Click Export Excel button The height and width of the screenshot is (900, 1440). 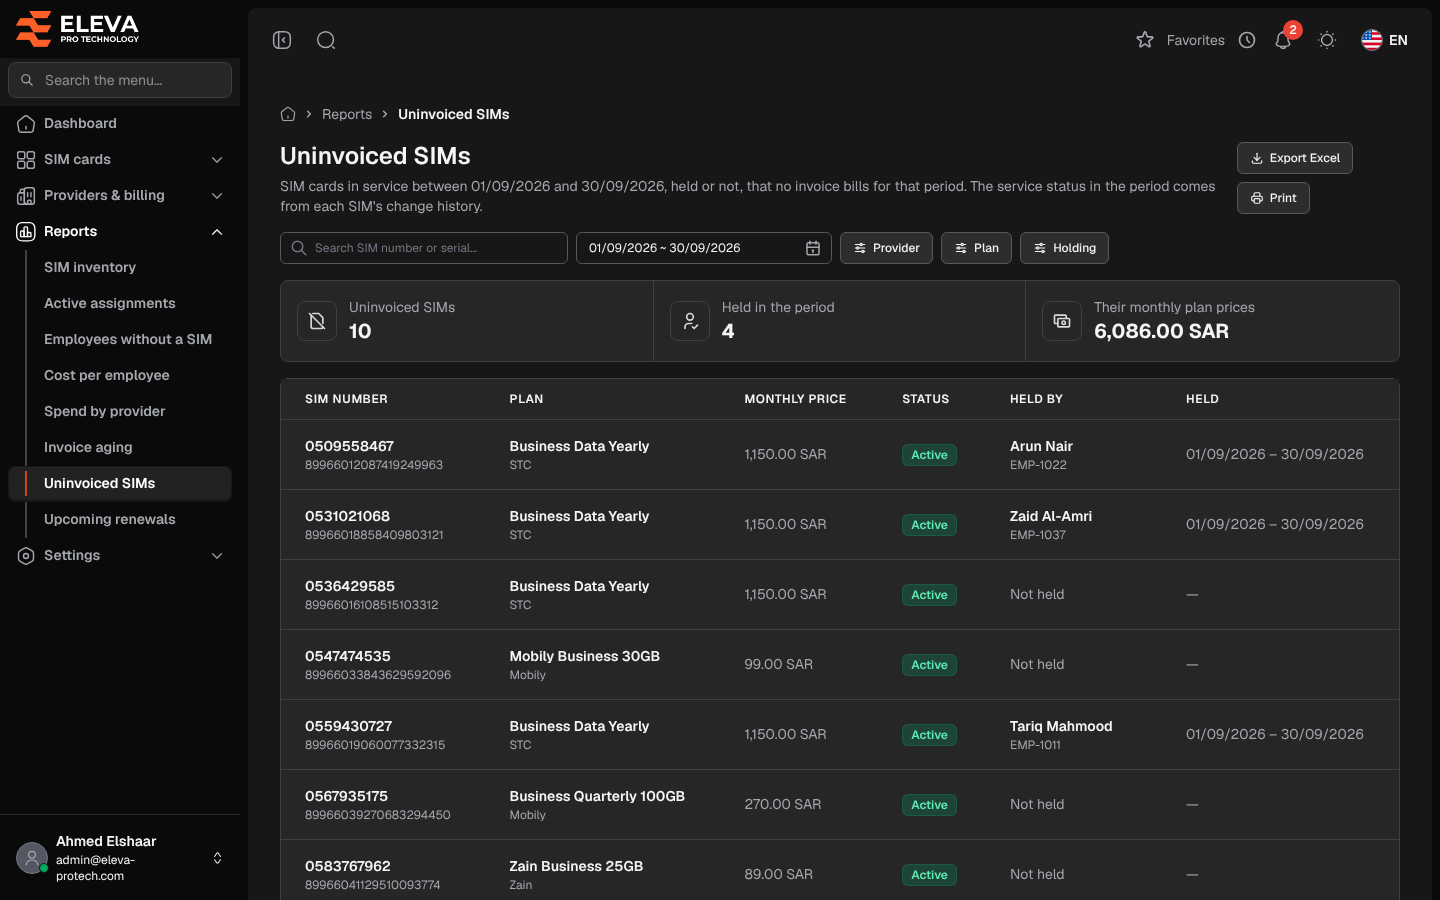pyautogui.click(x=1295, y=158)
